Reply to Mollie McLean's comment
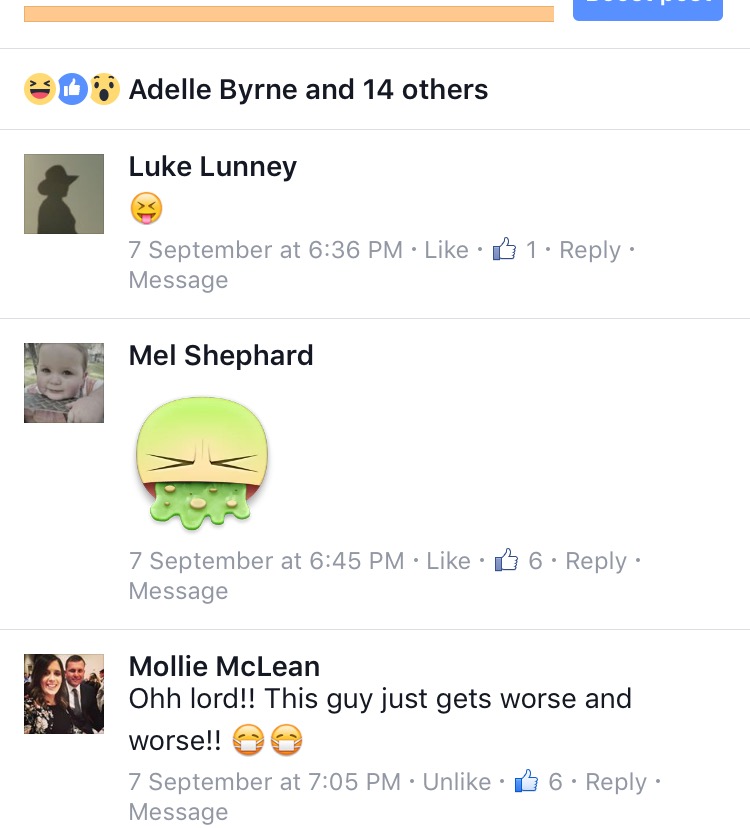This screenshot has height=828, width=750. click(x=616, y=783)
